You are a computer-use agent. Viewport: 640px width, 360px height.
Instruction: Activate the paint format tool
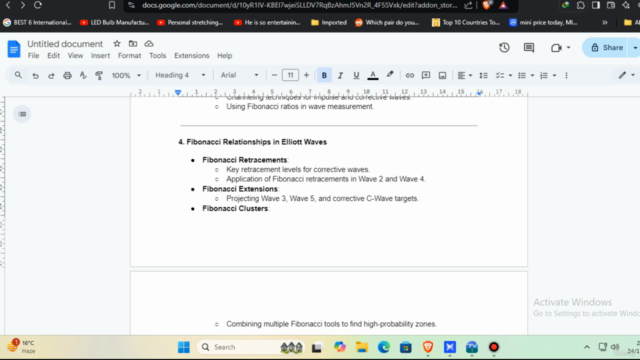pyautogui.click(x=99, y=76)
